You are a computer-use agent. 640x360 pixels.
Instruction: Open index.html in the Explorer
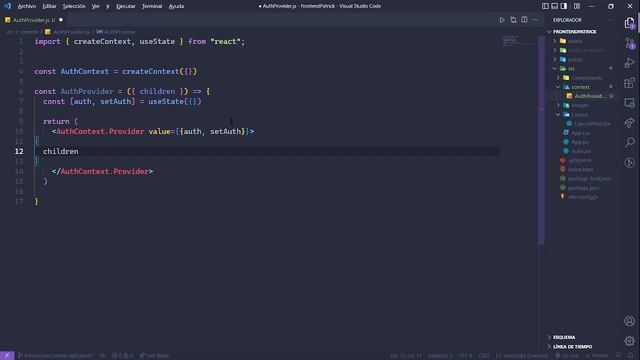[577, 169]
